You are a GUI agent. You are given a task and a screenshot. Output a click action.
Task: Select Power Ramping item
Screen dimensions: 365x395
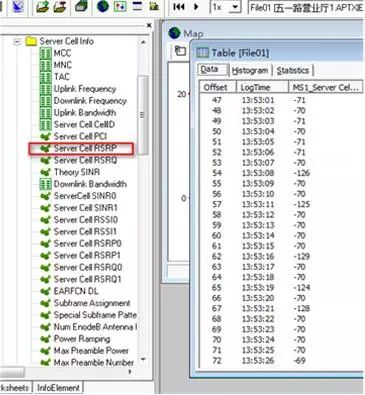point(82,339)
